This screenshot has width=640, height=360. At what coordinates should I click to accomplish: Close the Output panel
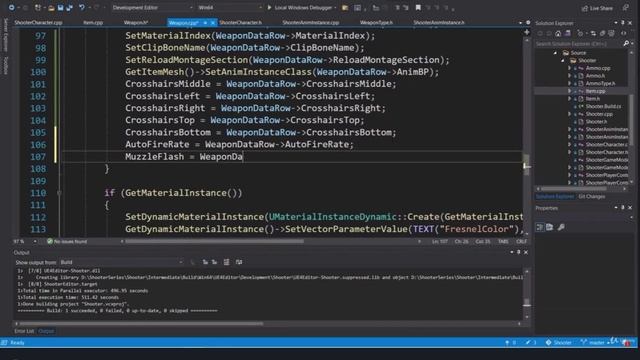pyautogui.click(x=526, y=252)
